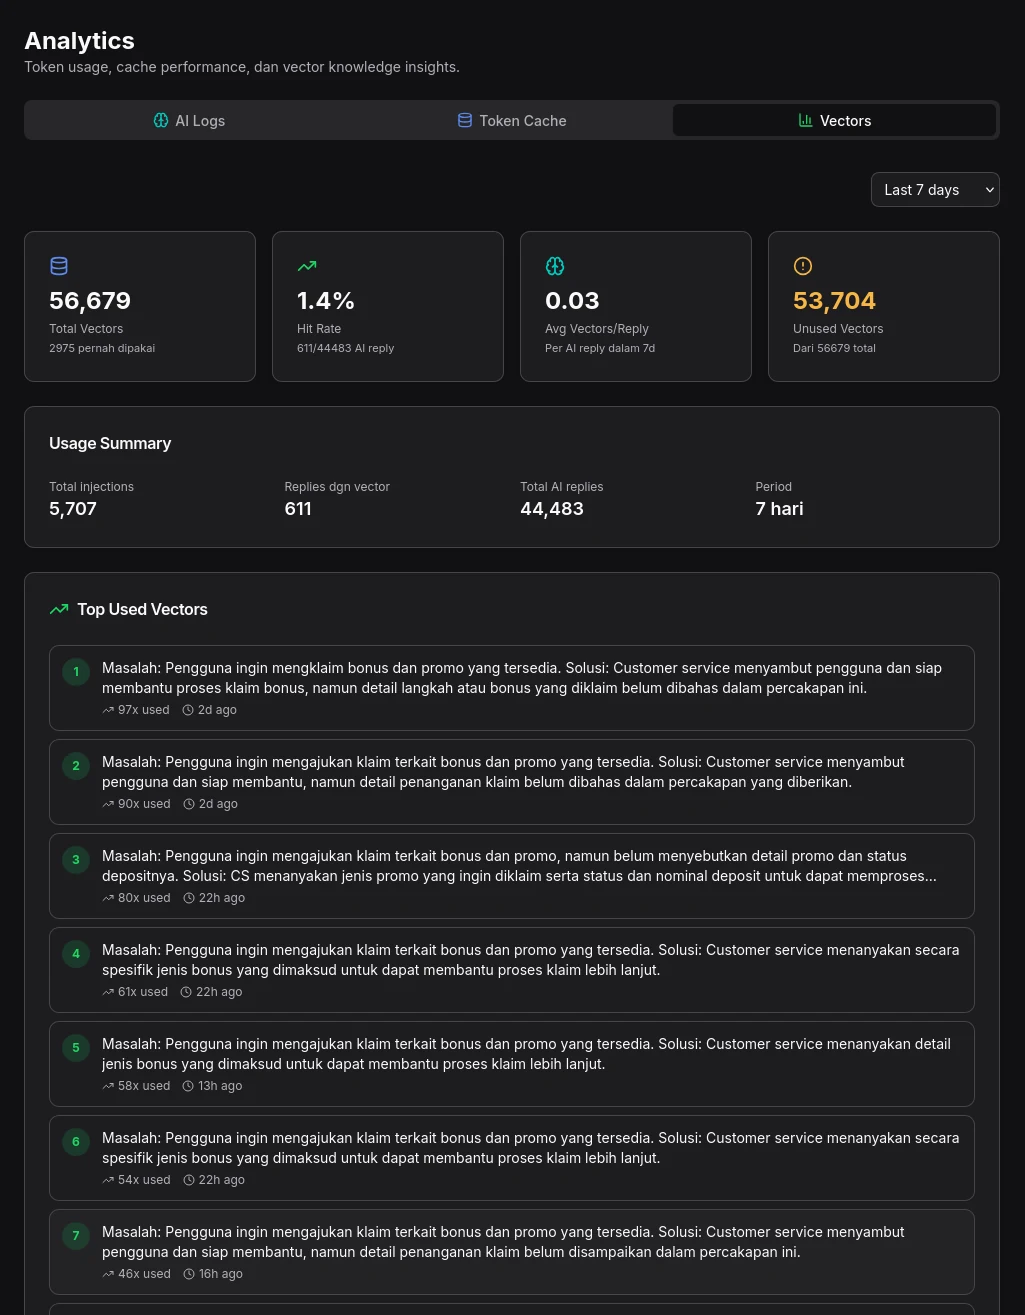Click the 97x used label
This screenshot has width=1025, height=1315.
pyautogui.click(x=144, y=710)
